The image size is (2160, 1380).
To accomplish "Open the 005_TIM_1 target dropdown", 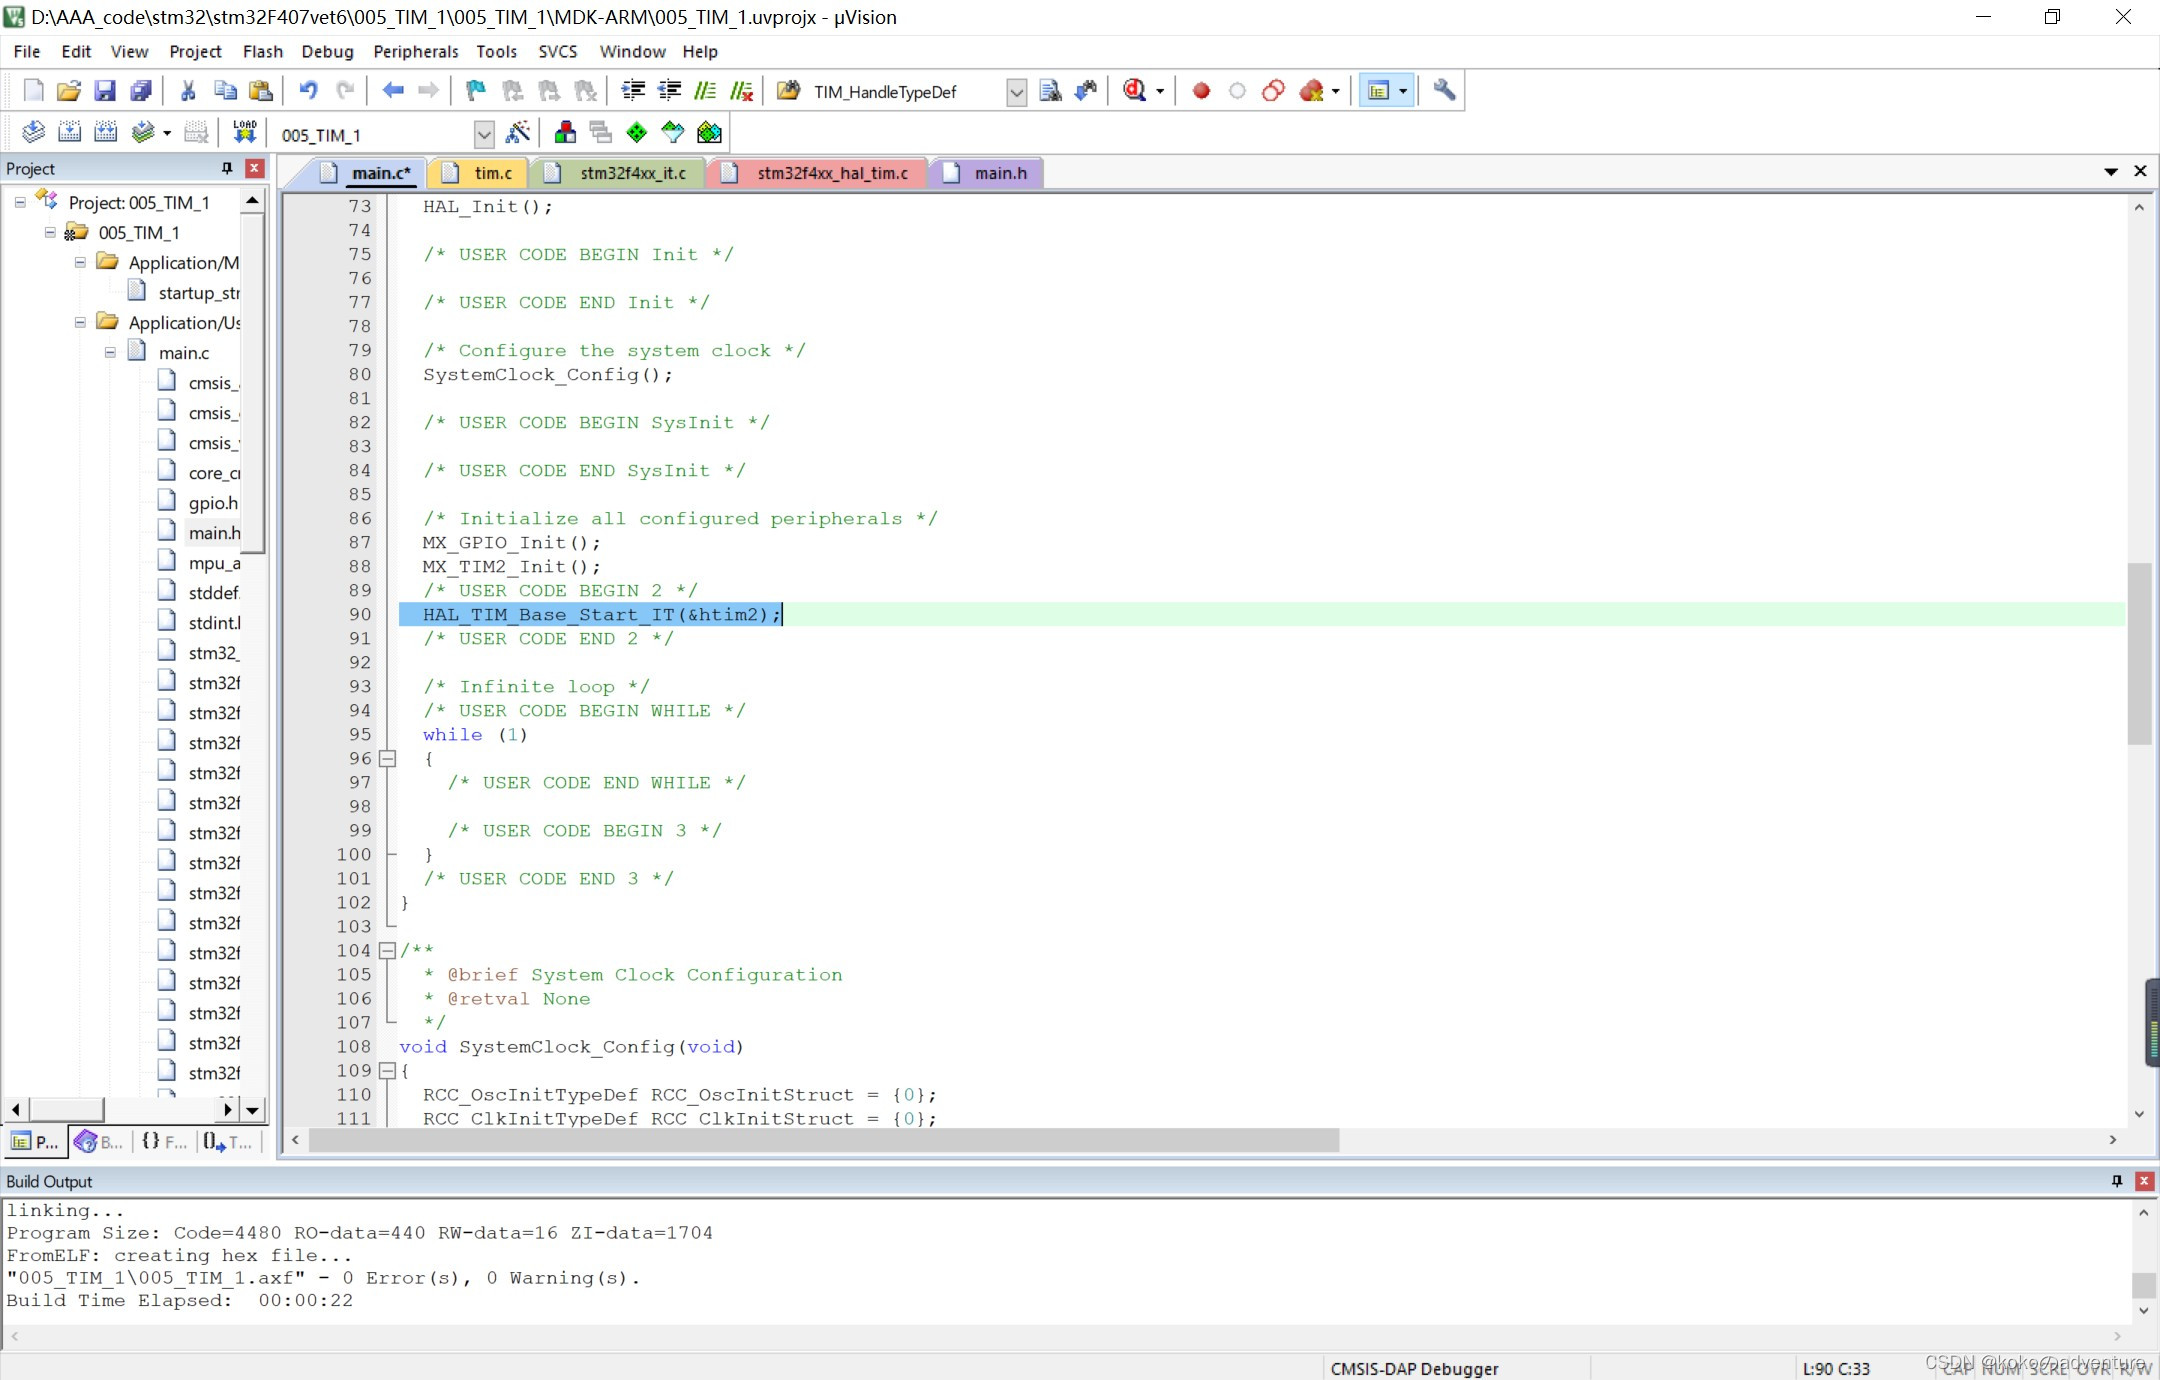I will click(484, 134).
